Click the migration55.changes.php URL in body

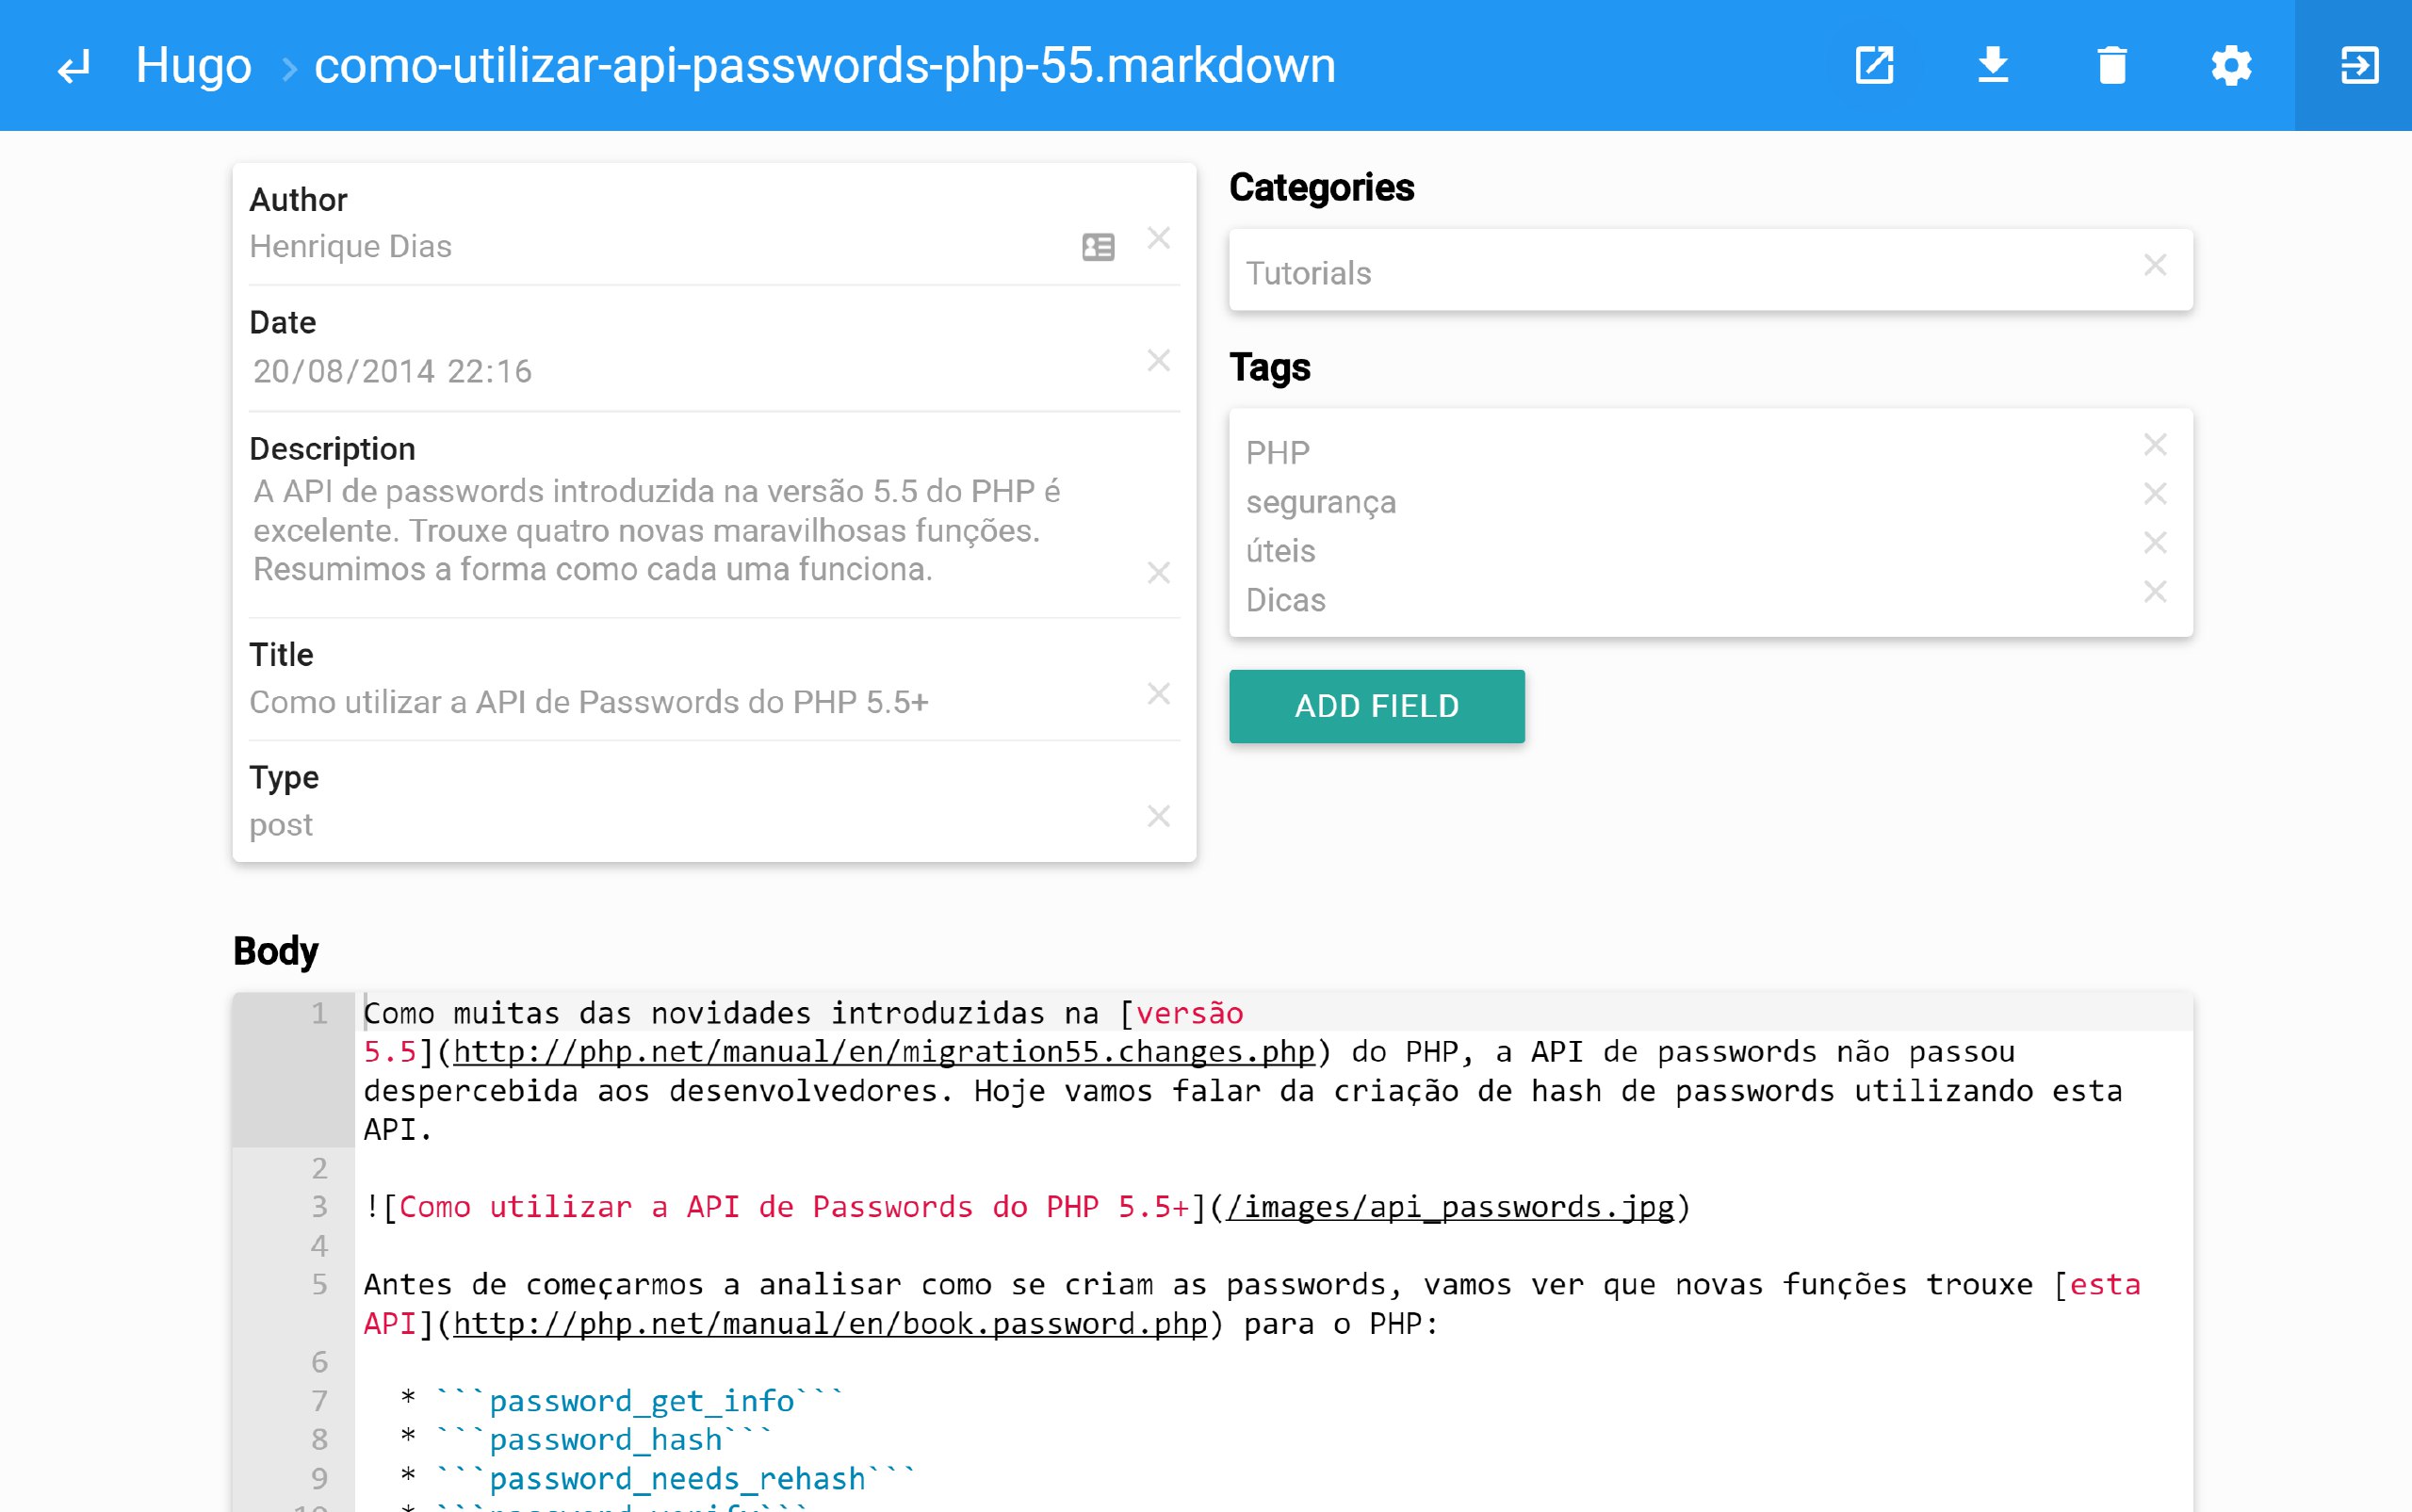coord(884,1052)
